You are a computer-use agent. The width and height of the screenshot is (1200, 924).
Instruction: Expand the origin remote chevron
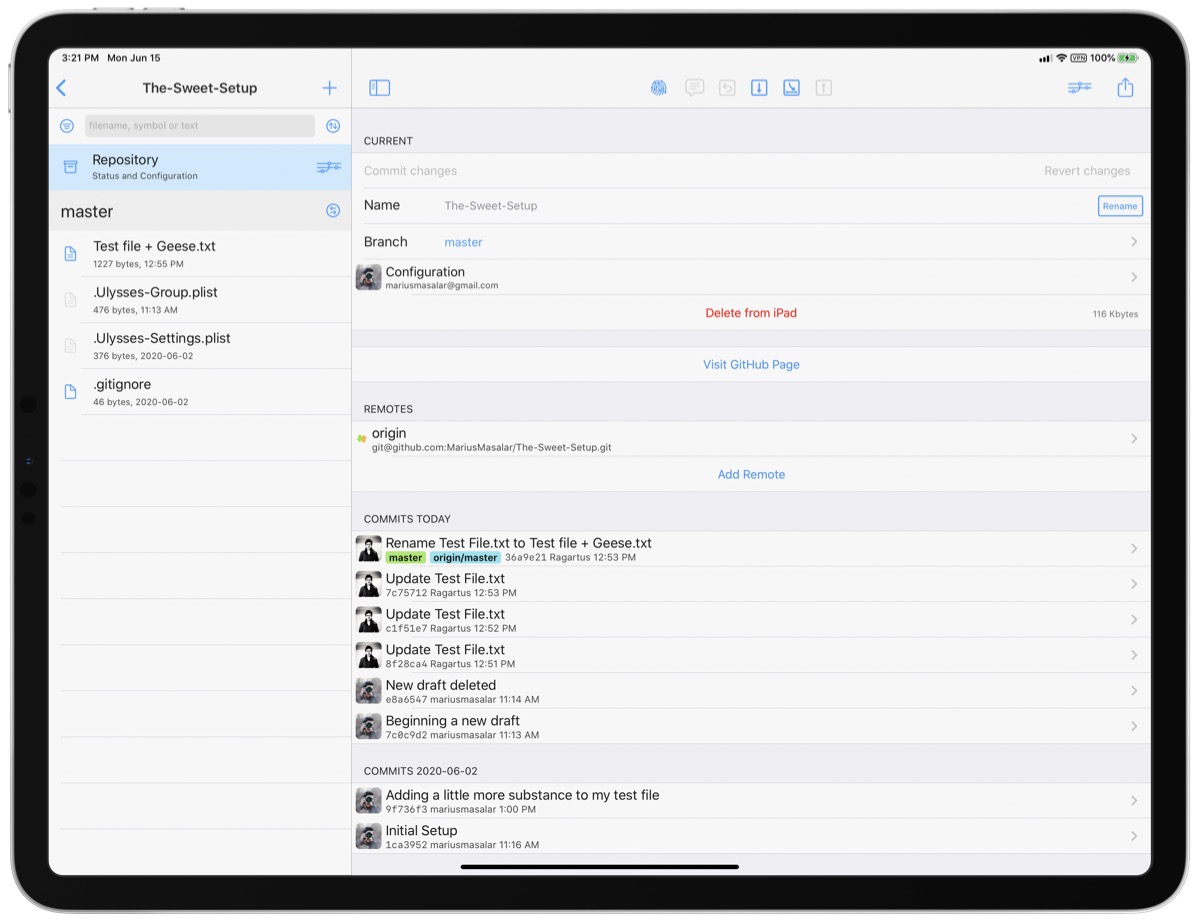tap(1134, 439)
